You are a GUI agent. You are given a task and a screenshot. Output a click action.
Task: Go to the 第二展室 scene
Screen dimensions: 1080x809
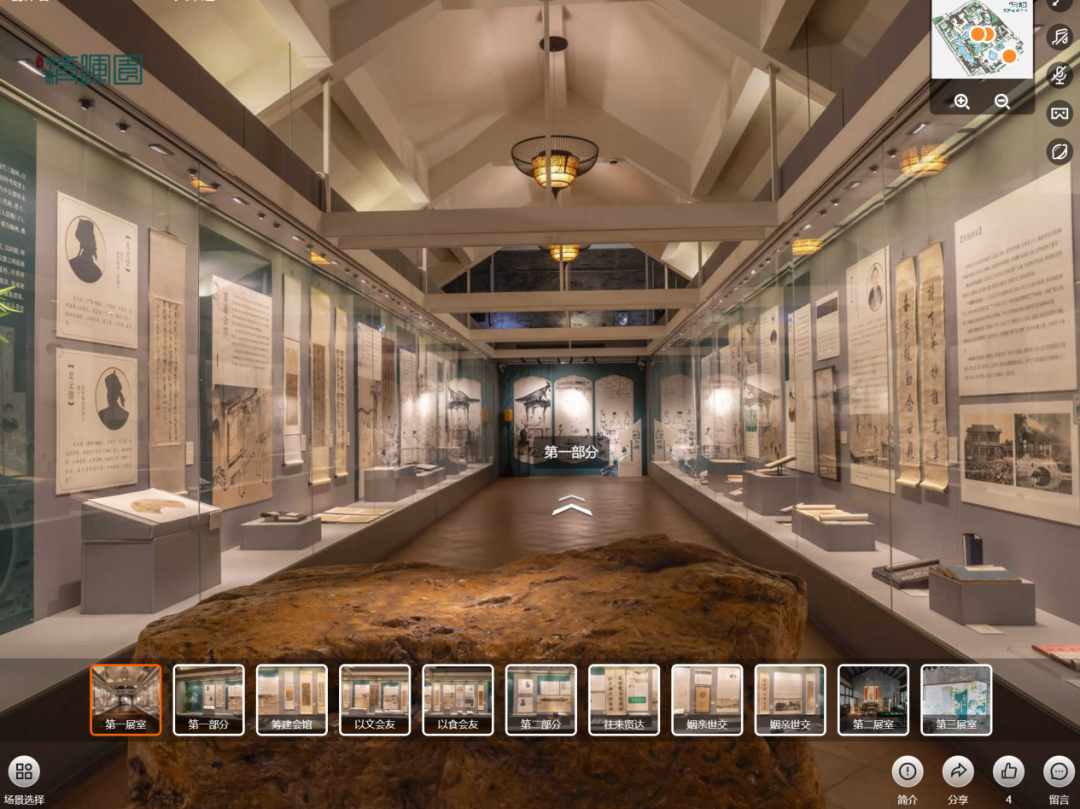coord(873,699)
